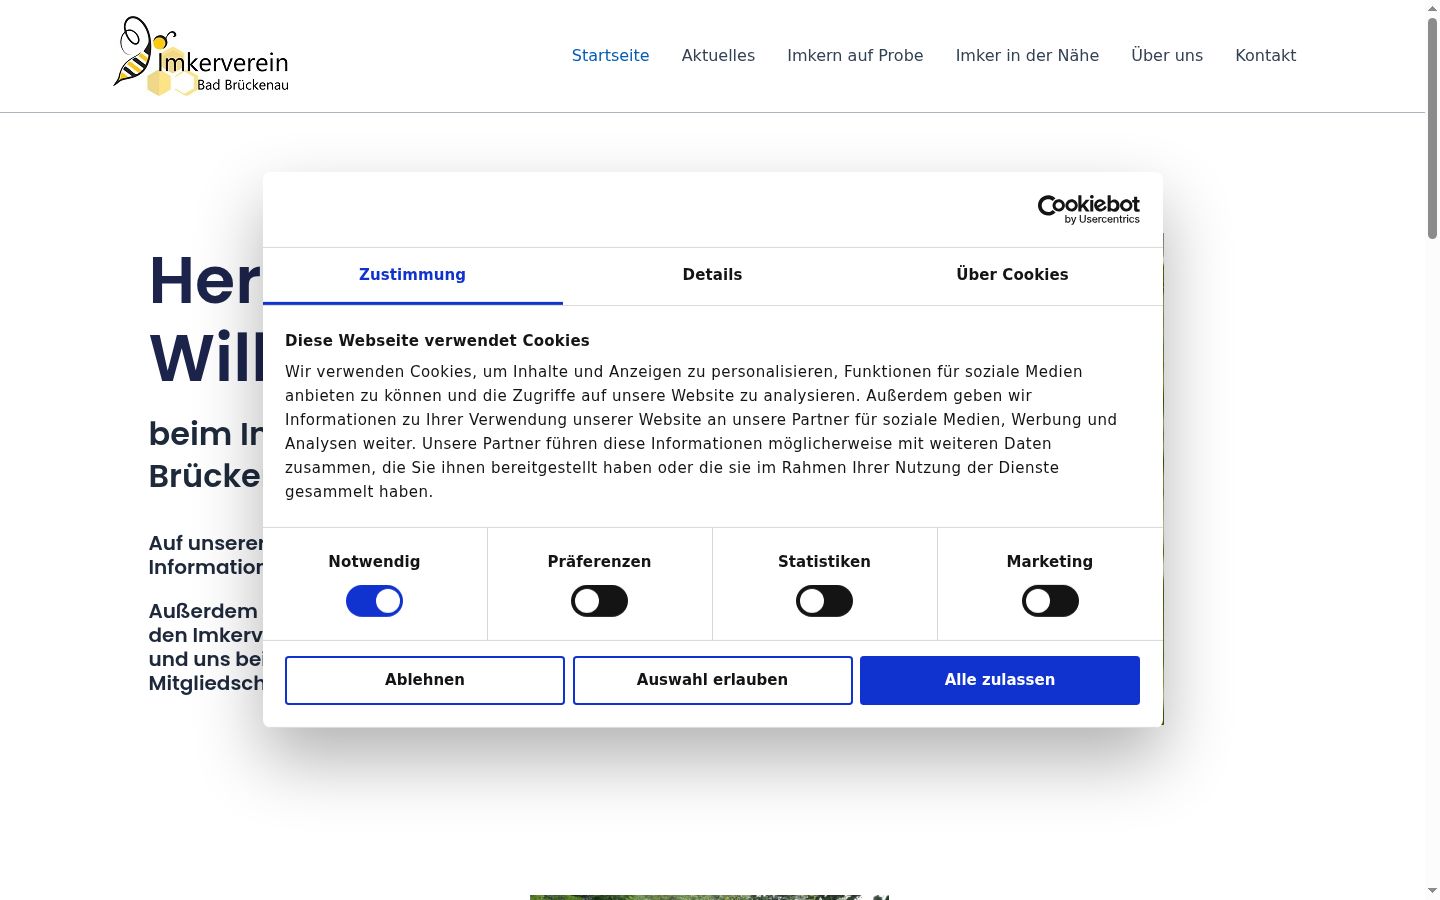The image size is (1440, 900).
Task: Open the Kontakt page
Action: [x=1265, y=55]
